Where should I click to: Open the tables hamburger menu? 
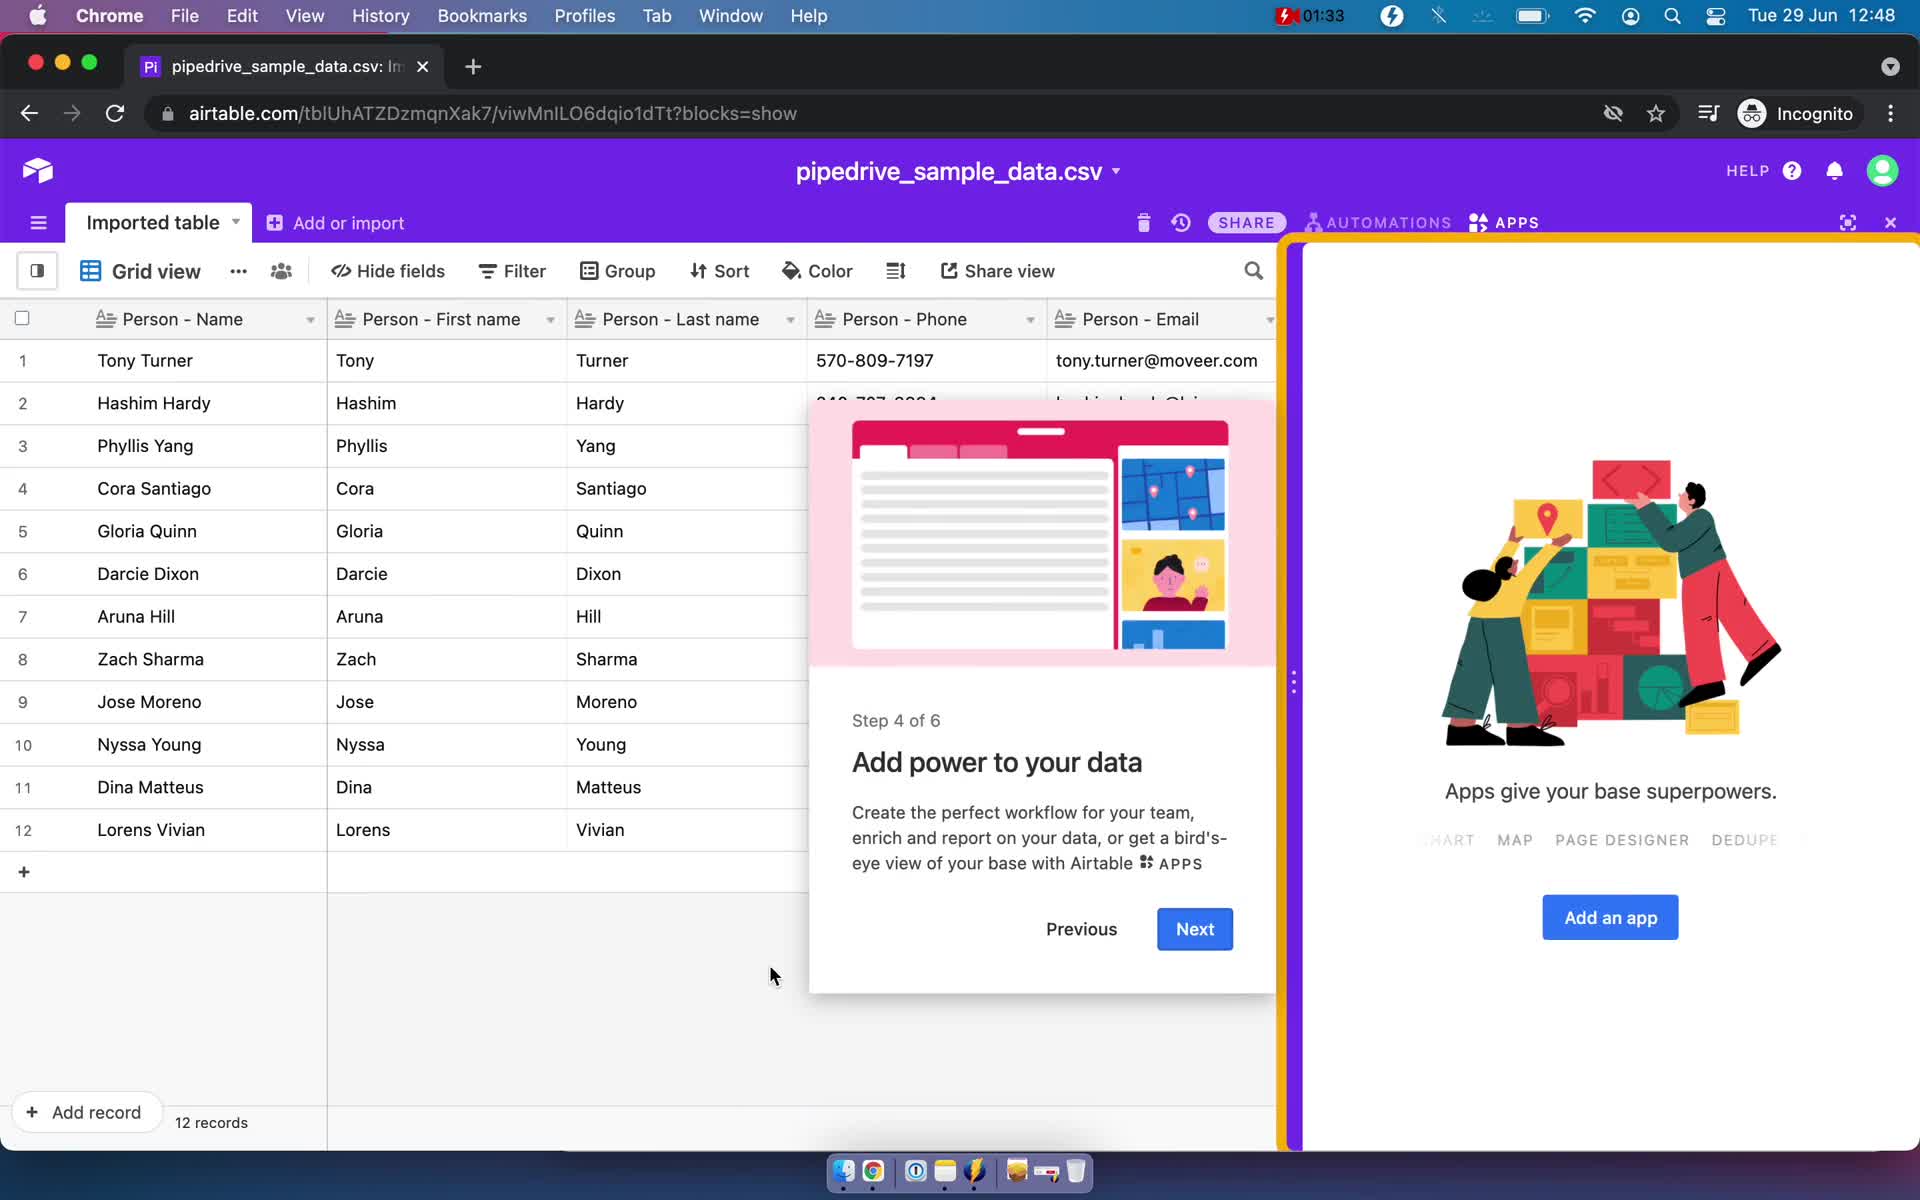(x=39, y=223)
